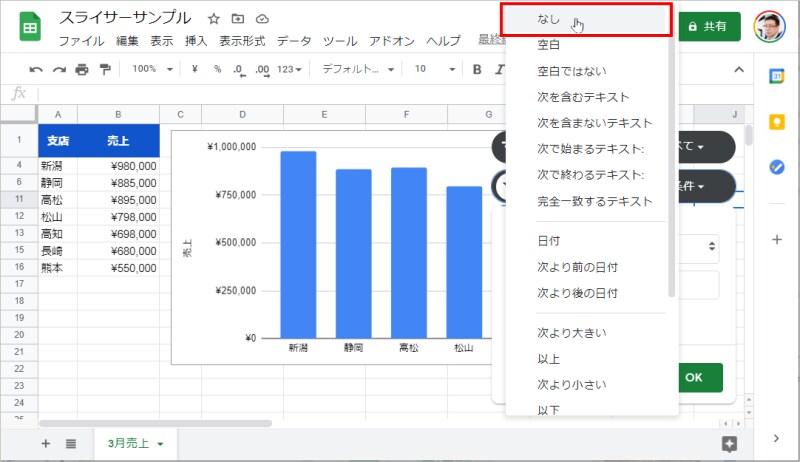Open the 3月売上 tab dropdown arrow
The width and height of the screenshot is (800, 462).
[x=160, y=444]
